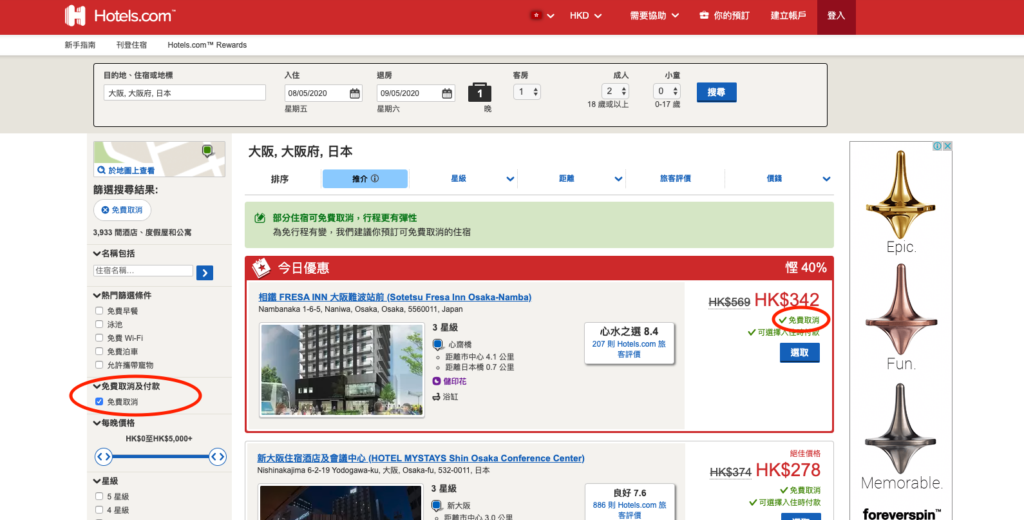Enable the 免費 Wi-Fi checkbox
The width and height of the screenshot is (1024, 520).
99,338
